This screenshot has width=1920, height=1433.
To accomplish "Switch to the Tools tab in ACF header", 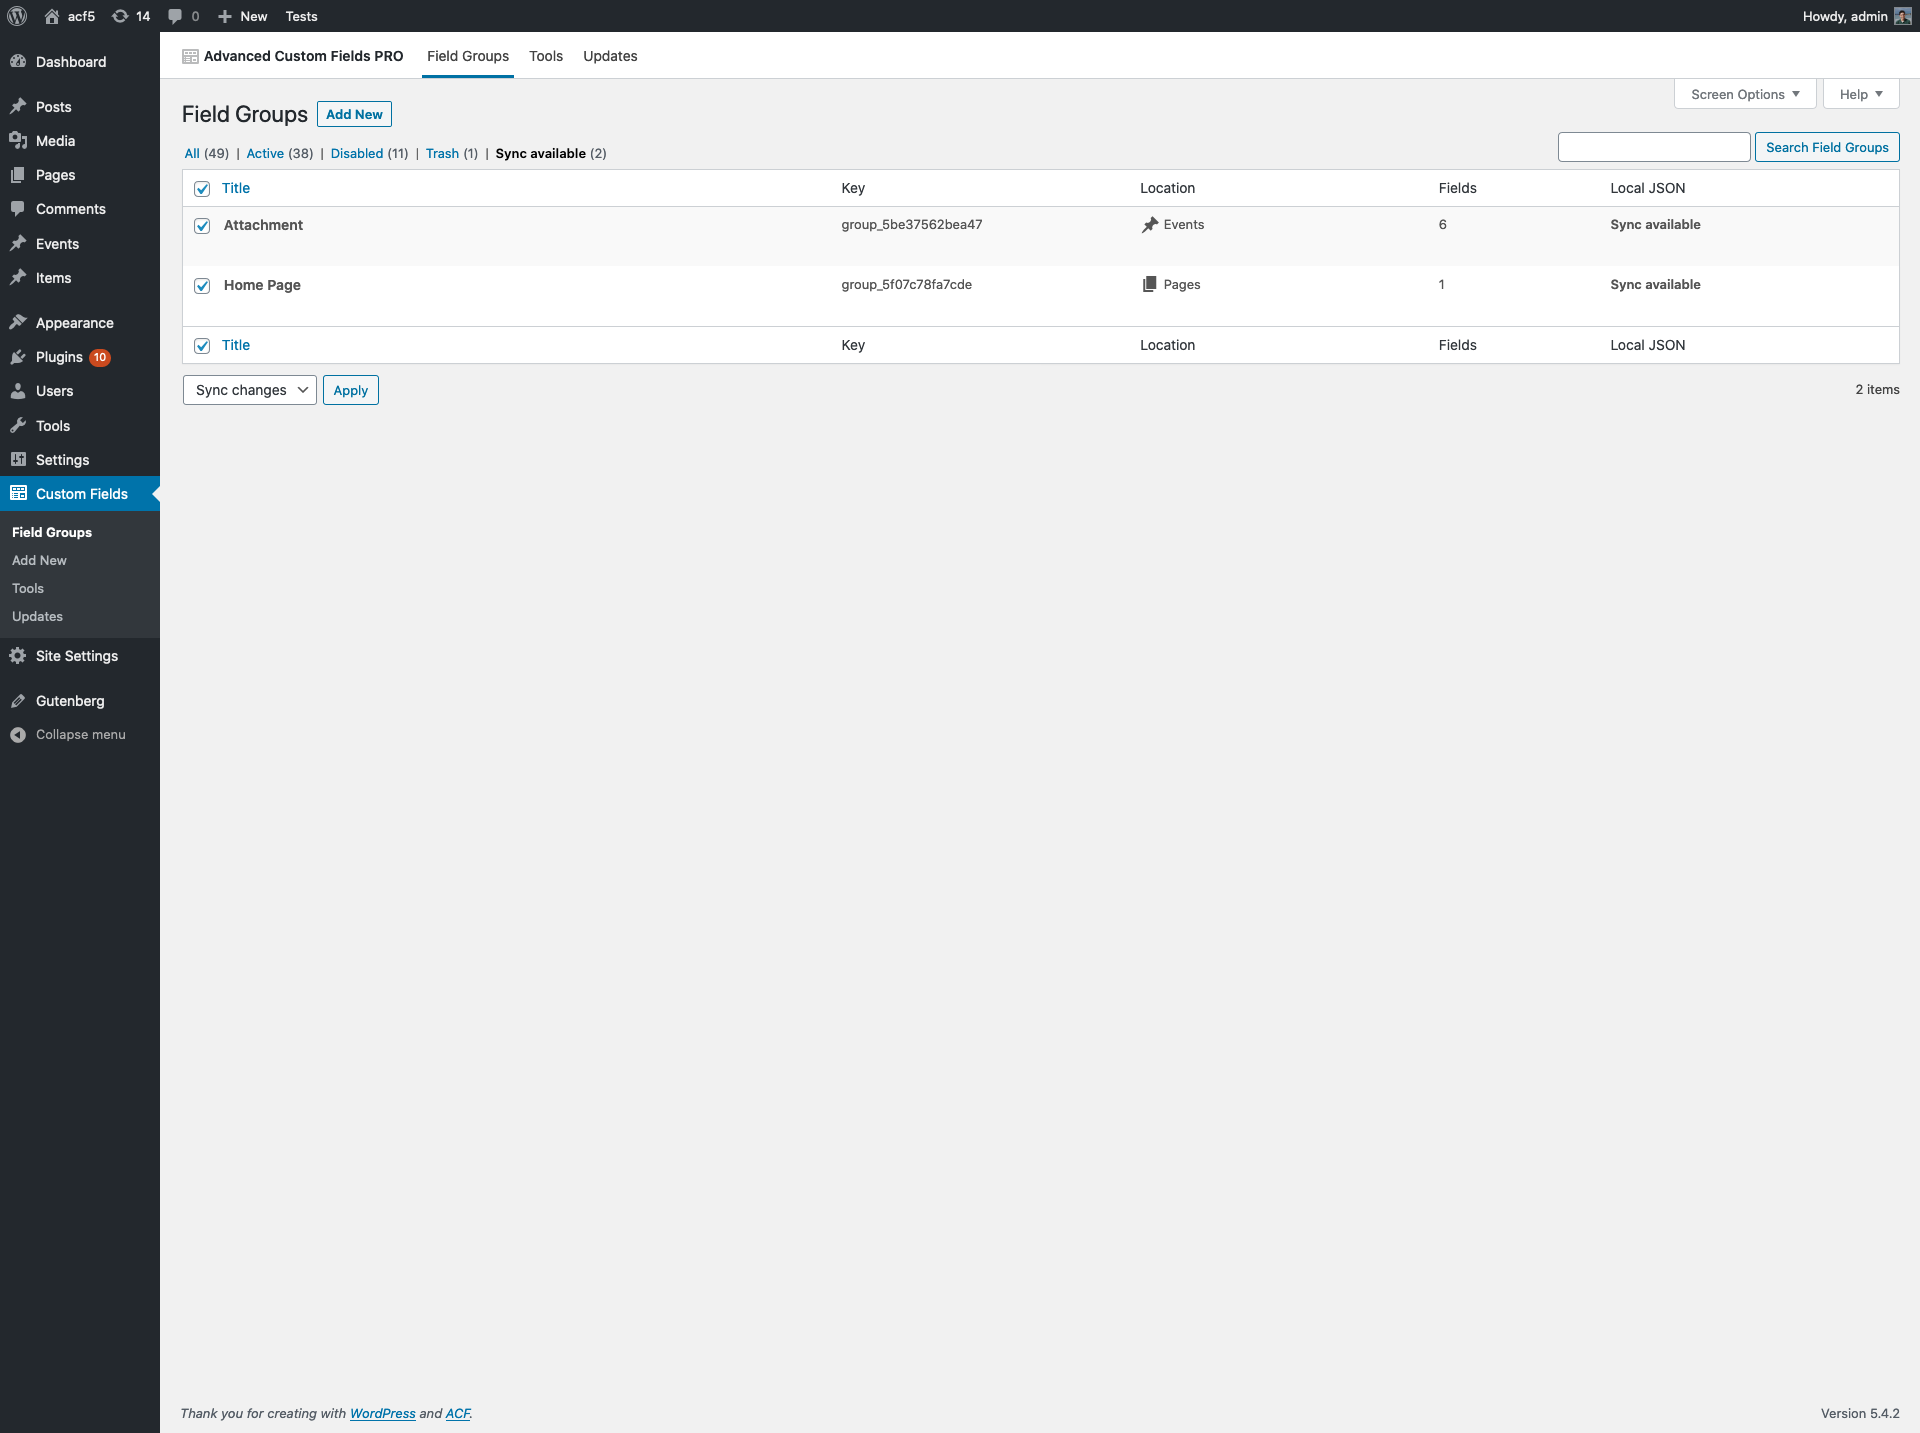I will click(546, 56).
